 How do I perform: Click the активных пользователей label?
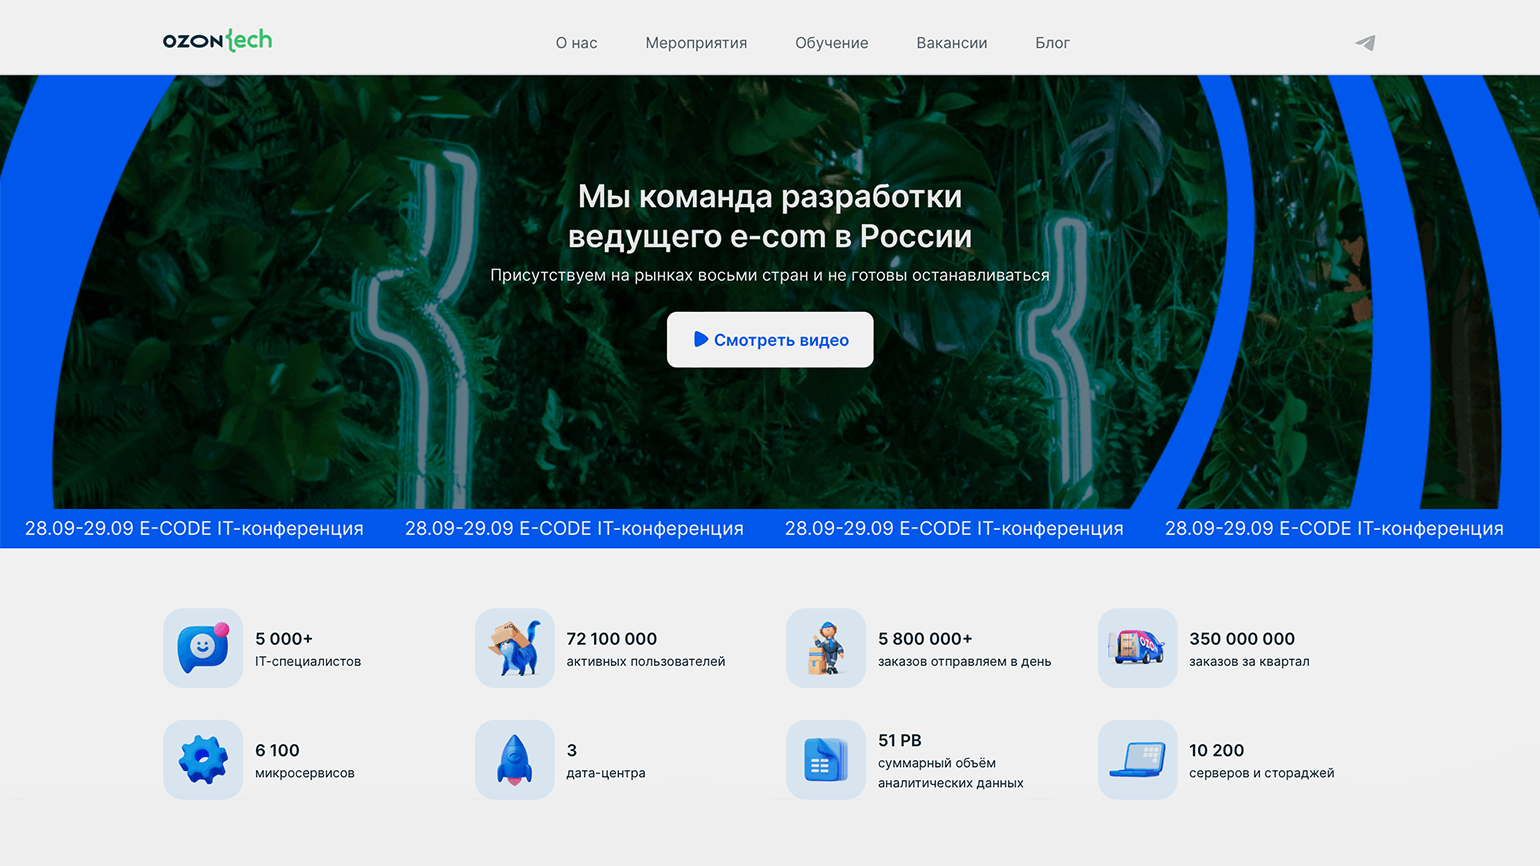pos(646,661)
